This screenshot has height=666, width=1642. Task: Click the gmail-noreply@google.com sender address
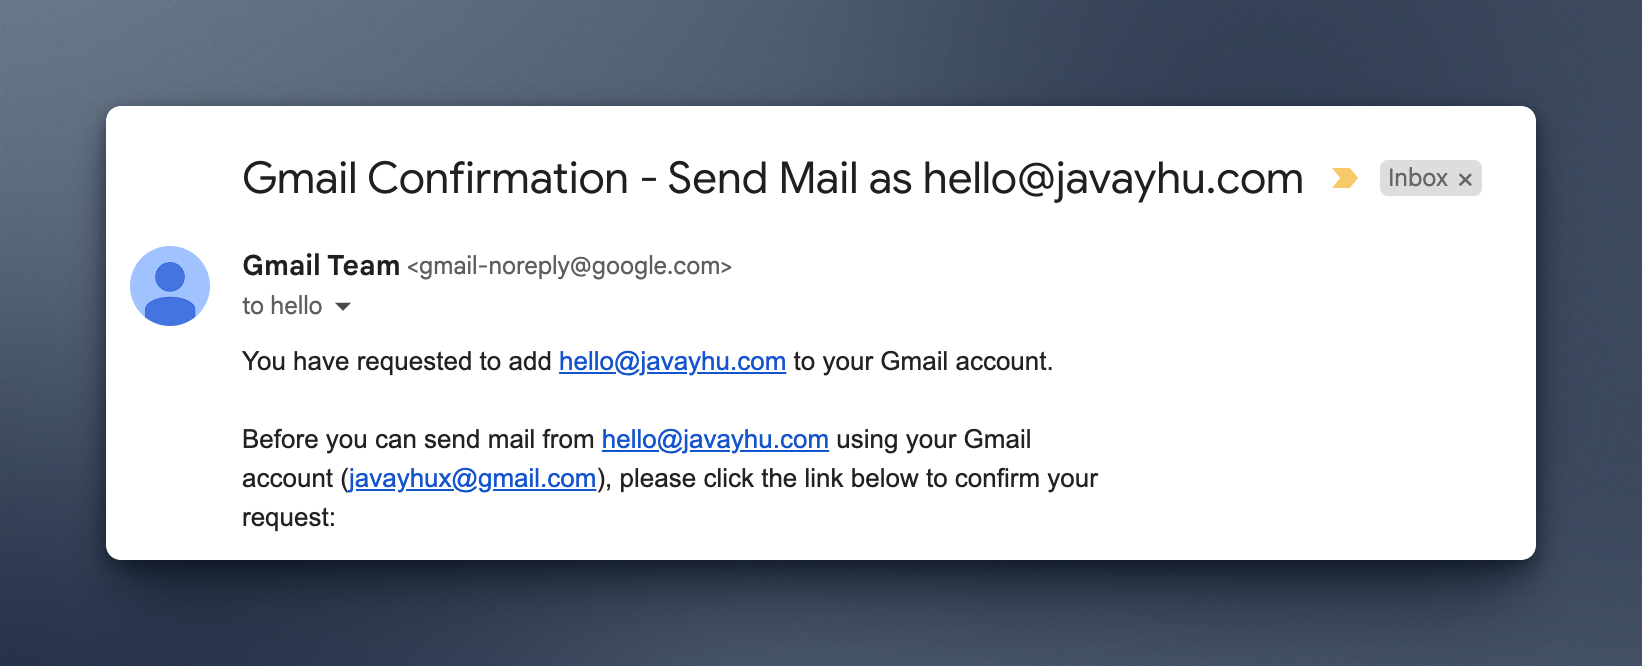pyautogui.click(x=569, y=266)
